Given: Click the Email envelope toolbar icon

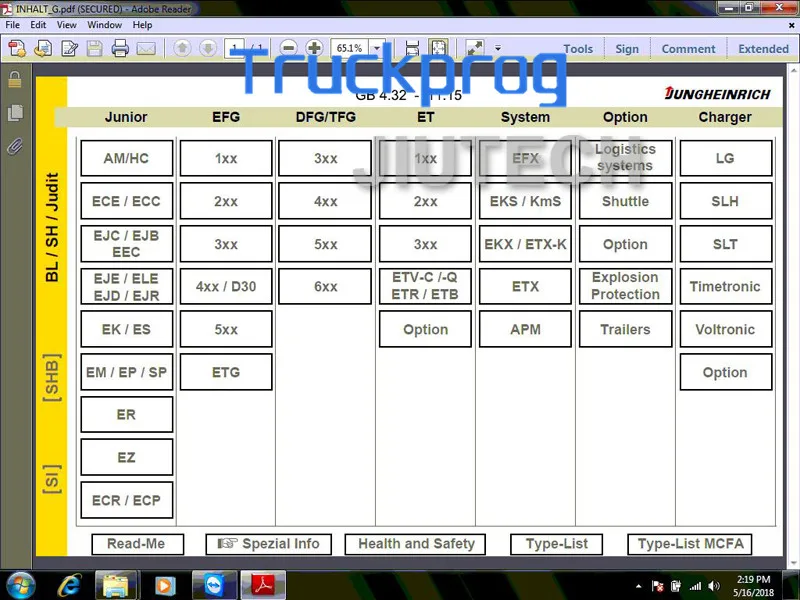Looking at the screenshot, I should pos(146,48).
